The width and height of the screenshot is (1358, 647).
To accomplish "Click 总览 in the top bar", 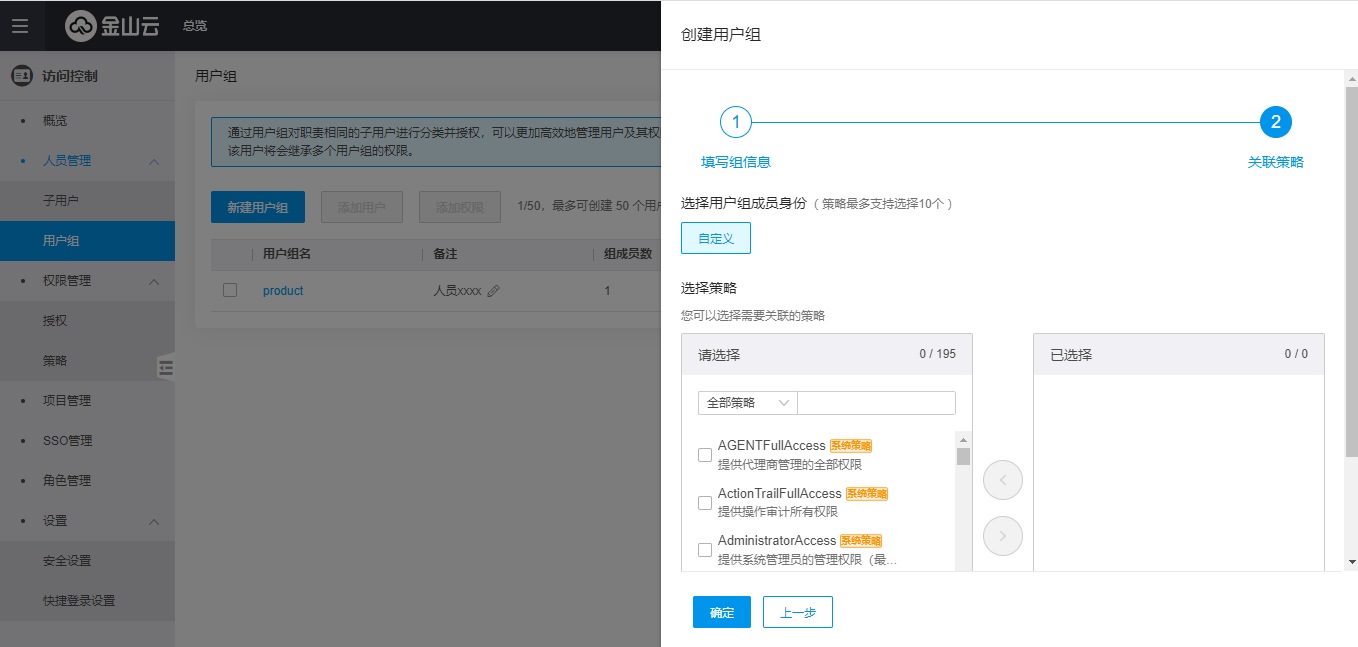I will click(x=195, y=26).
